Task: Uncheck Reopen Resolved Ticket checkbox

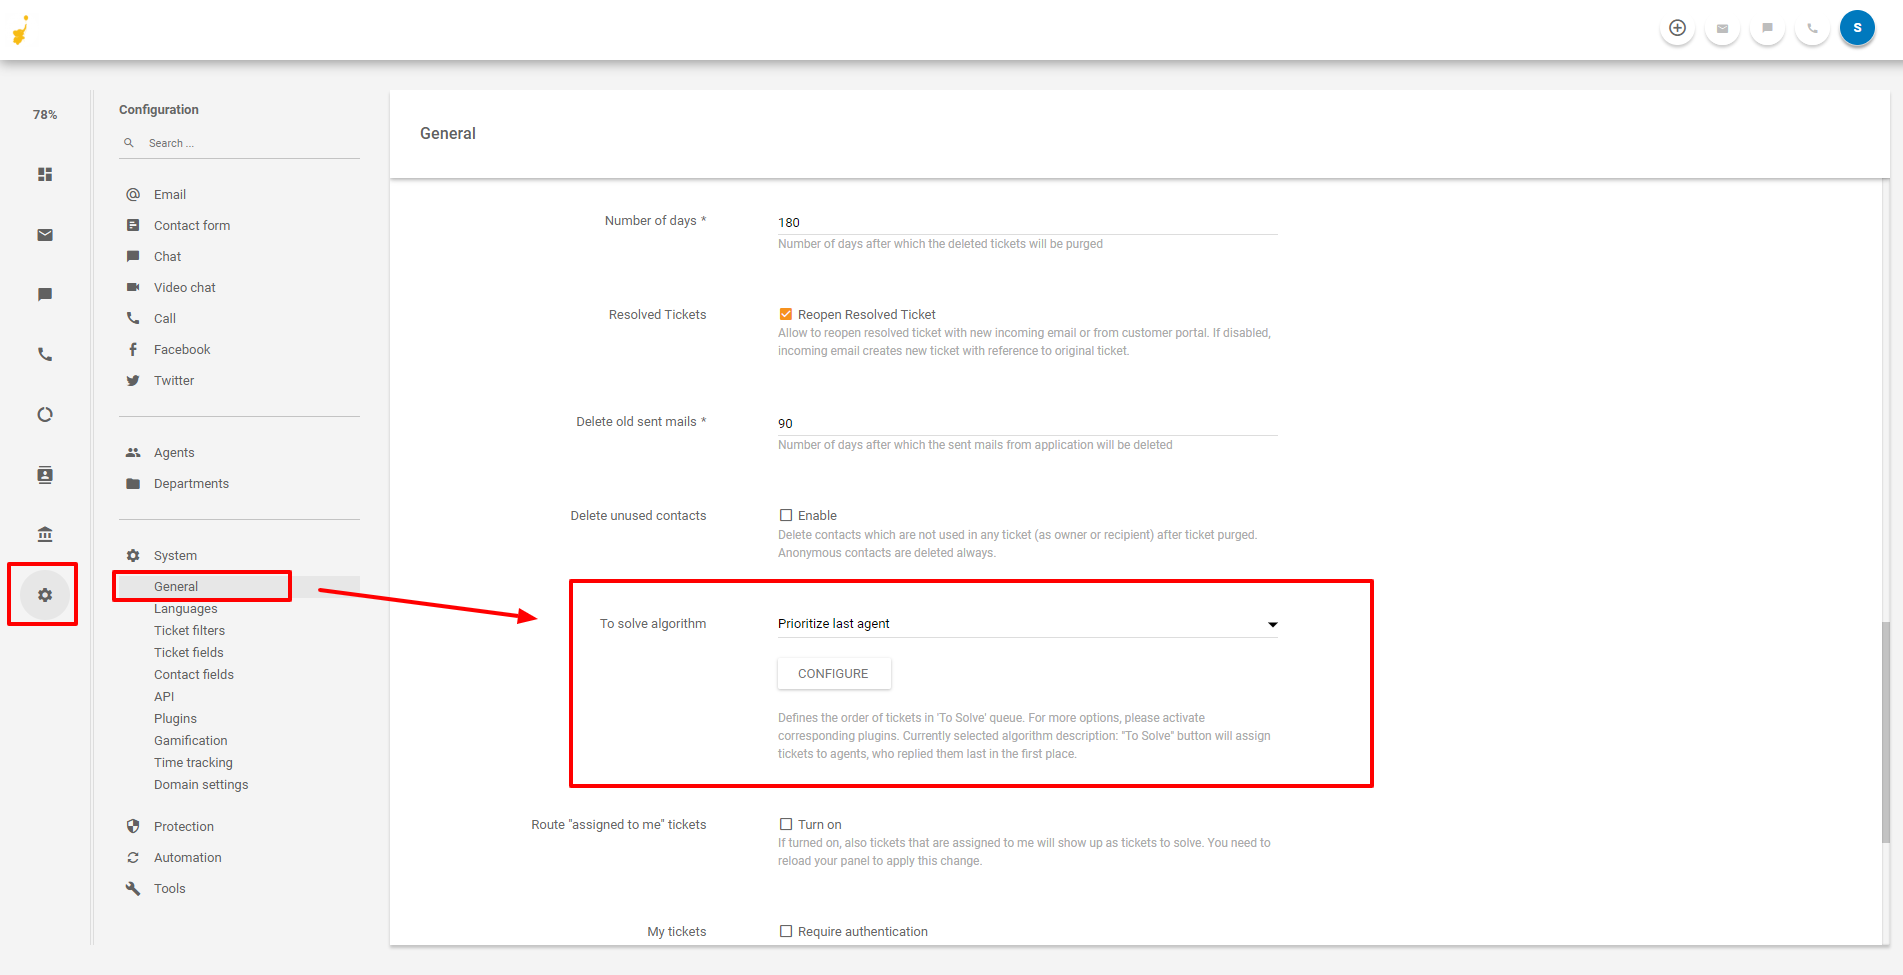Action: (x=786, y=314)
